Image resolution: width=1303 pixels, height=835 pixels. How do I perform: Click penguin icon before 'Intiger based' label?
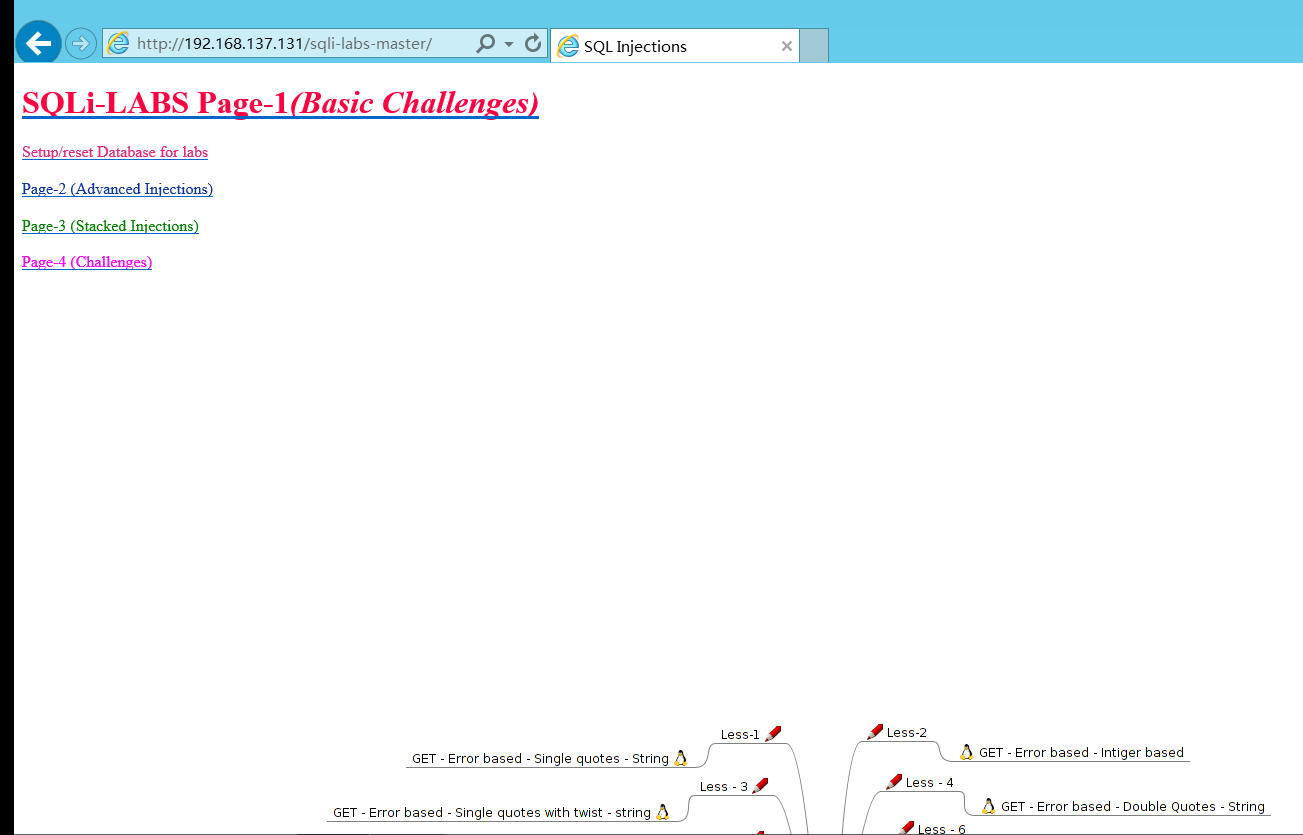click(967, 752)
